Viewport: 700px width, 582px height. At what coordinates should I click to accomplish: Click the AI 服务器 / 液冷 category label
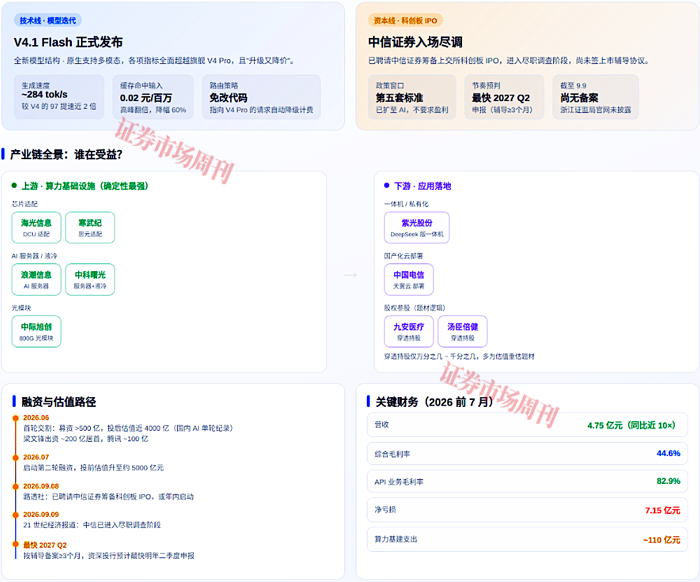tap(34, 256)
